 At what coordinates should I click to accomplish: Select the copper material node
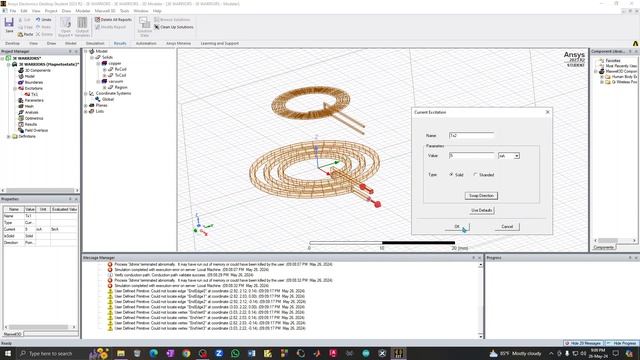pyautogui.click(x=111, y=63)
